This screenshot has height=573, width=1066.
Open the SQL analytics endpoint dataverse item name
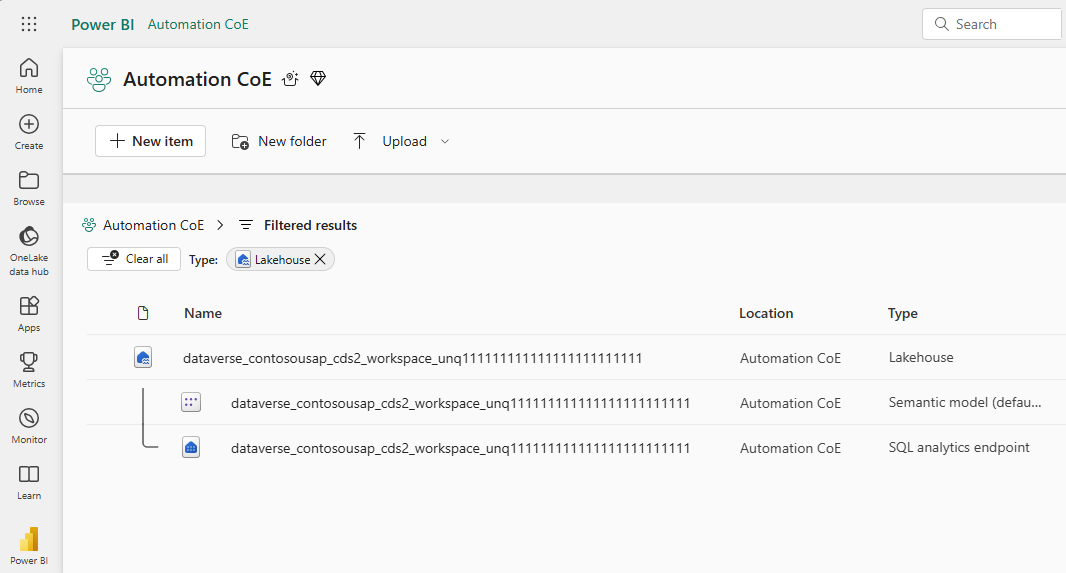(x=460, y=448)
